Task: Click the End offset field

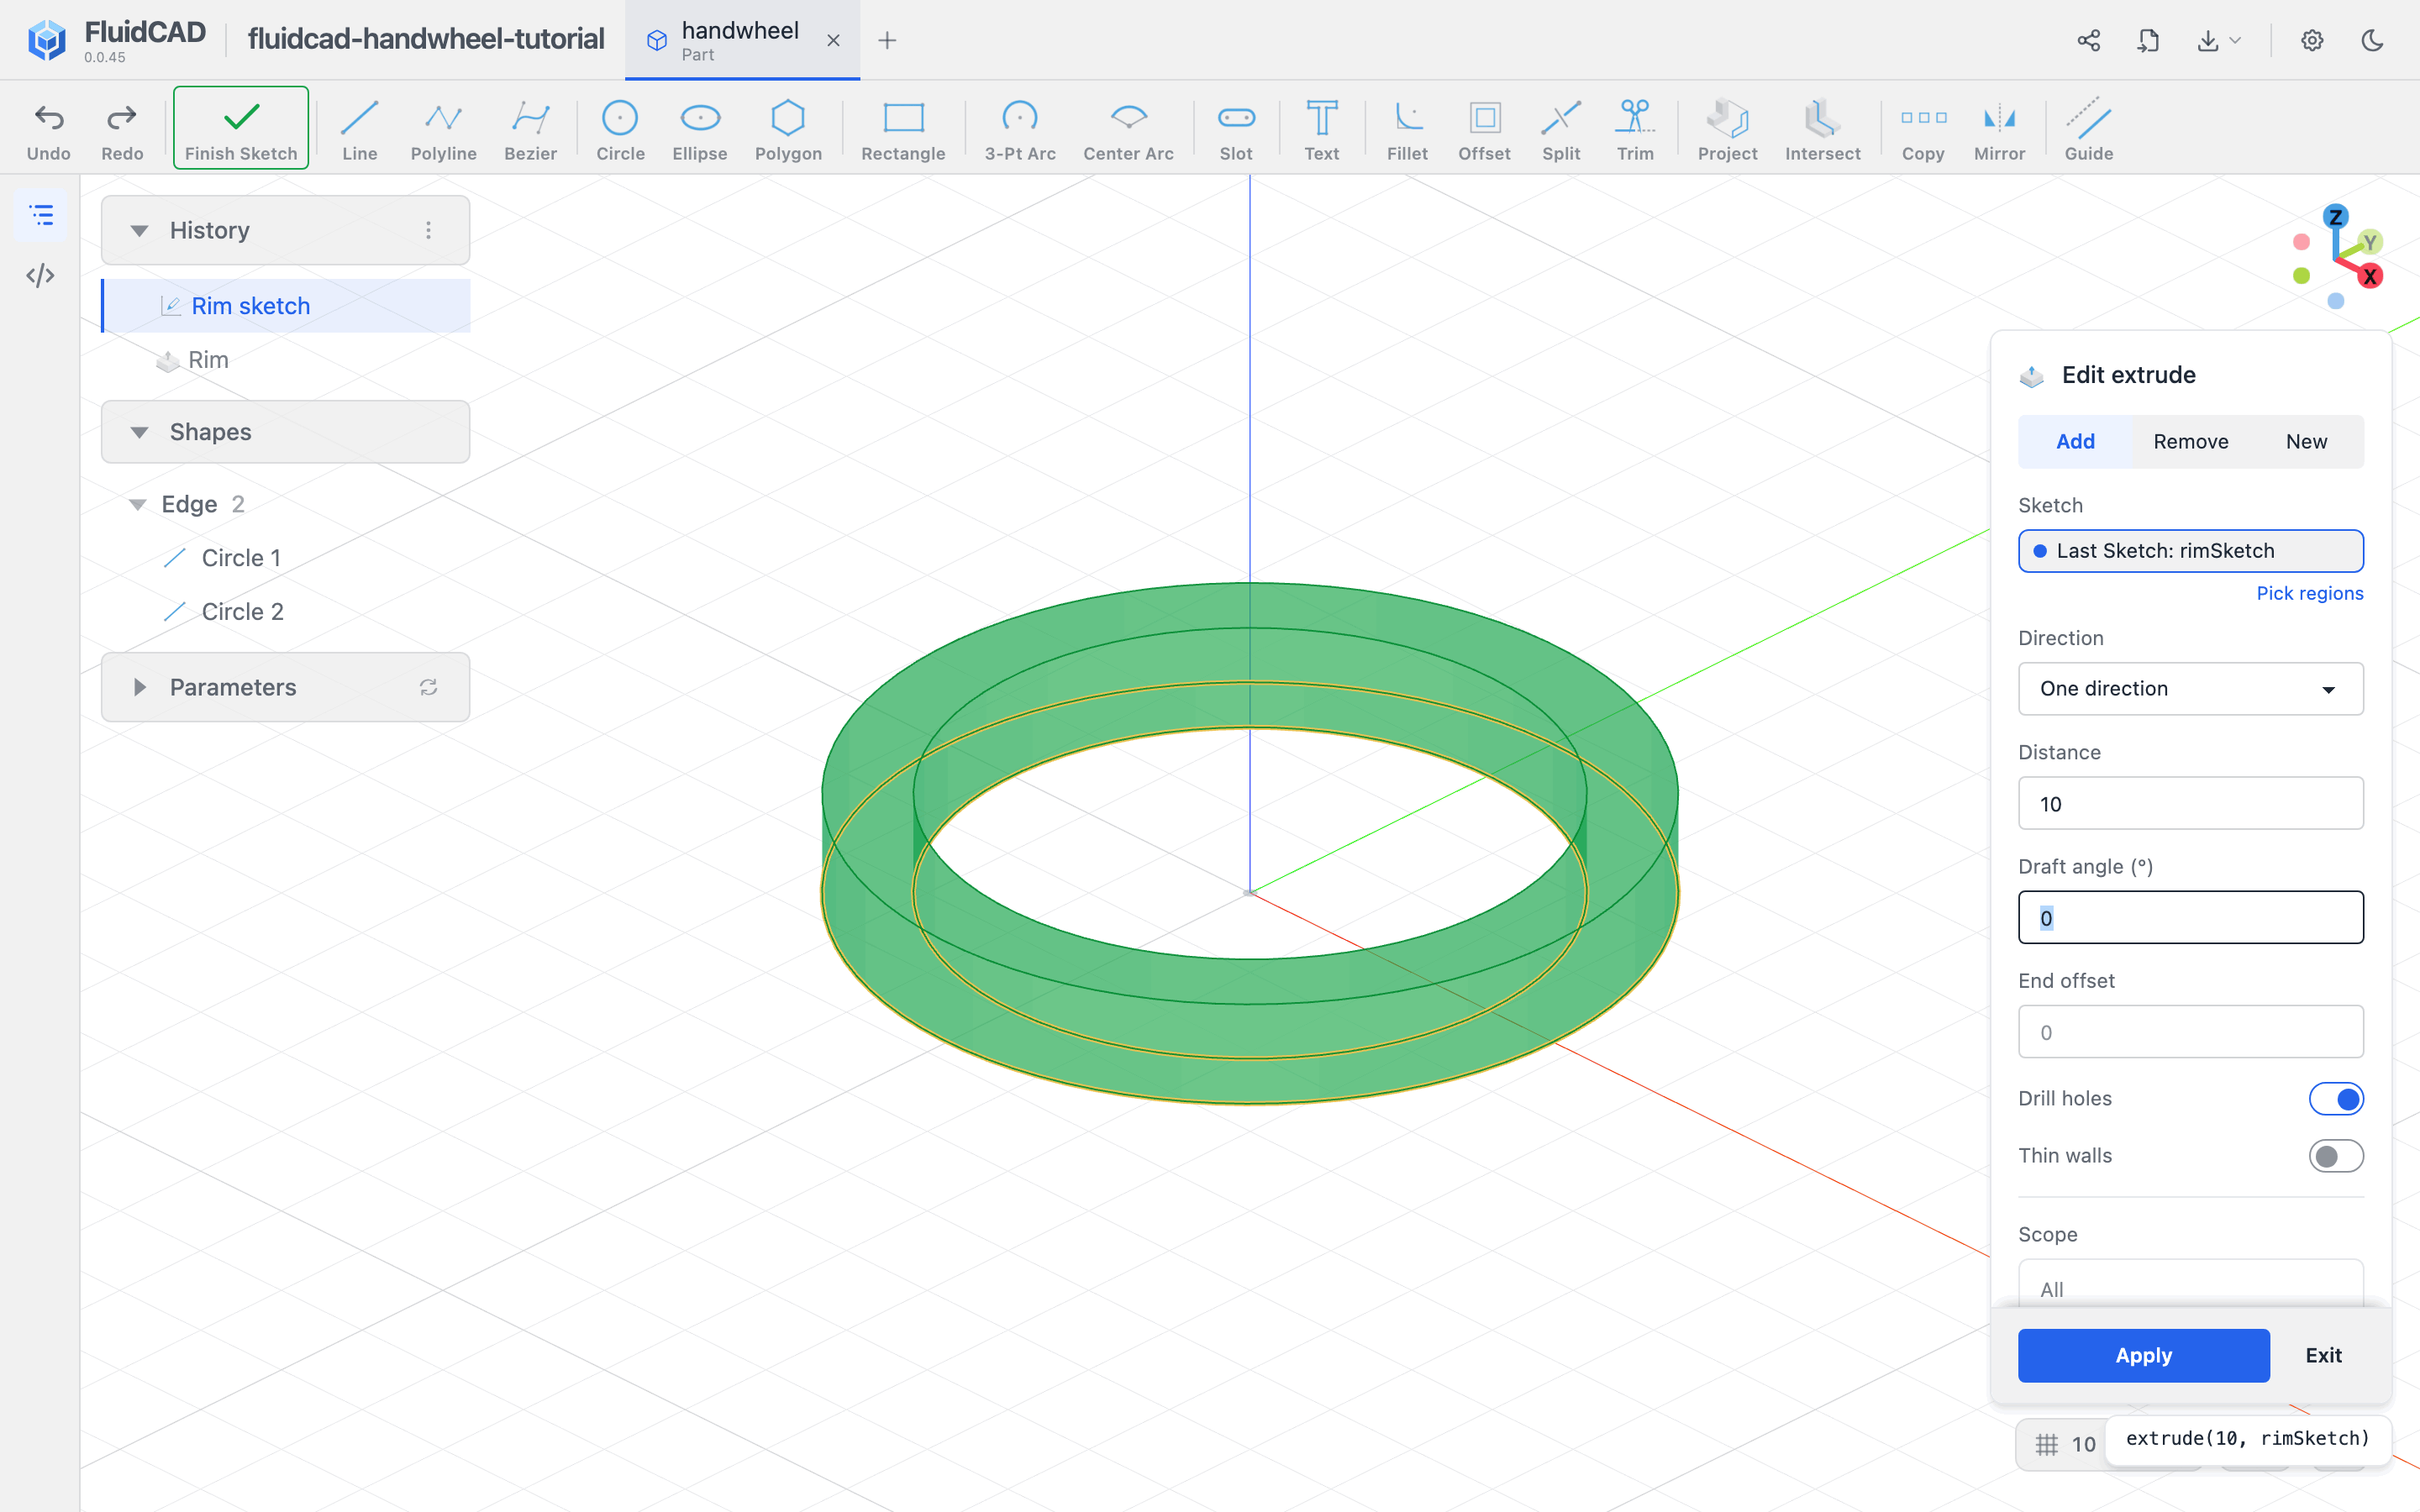Action: pyautogui.click(x=2190, y=1032)
